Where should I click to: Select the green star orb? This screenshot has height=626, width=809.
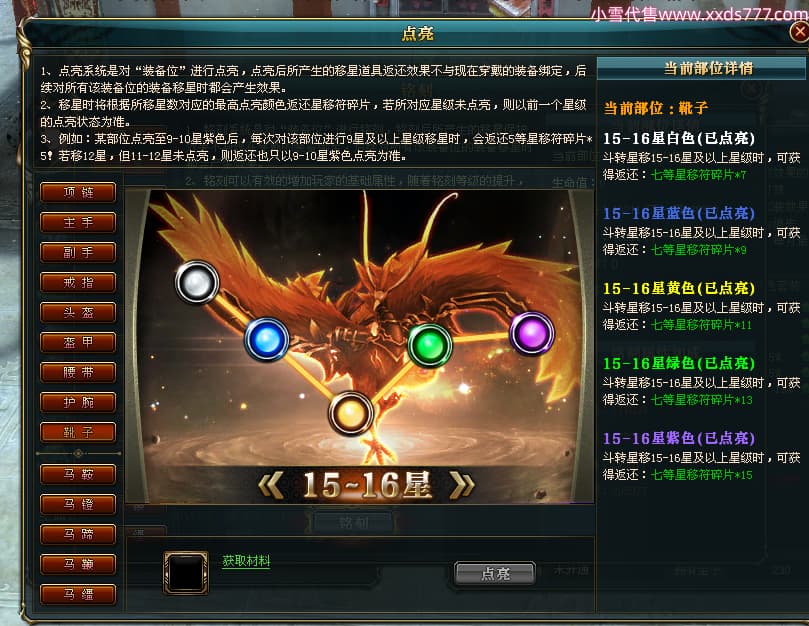430,345
